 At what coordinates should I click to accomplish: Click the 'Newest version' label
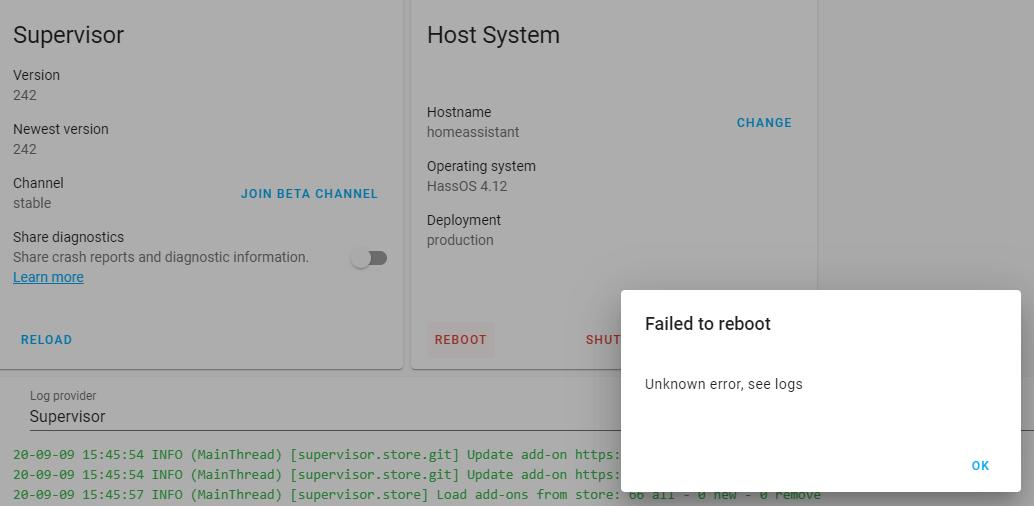coord(61,129)
